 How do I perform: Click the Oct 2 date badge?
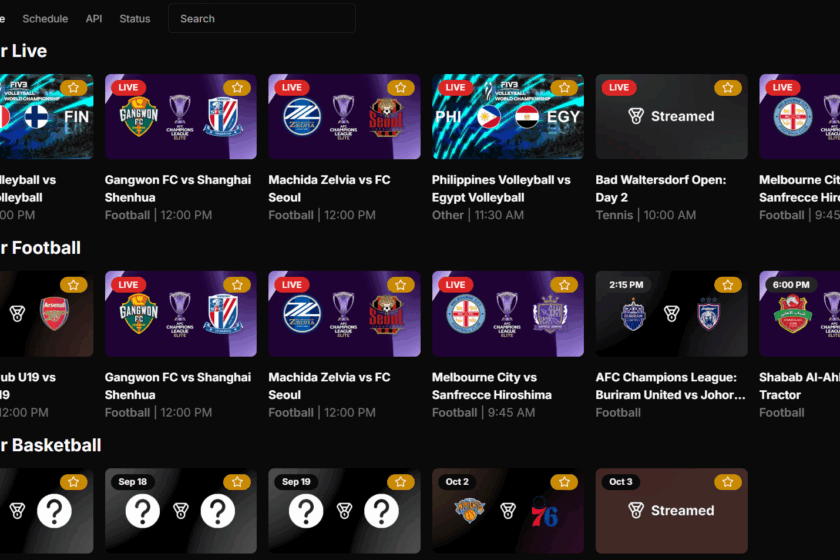pyautogui.click(x=457, y=482)
